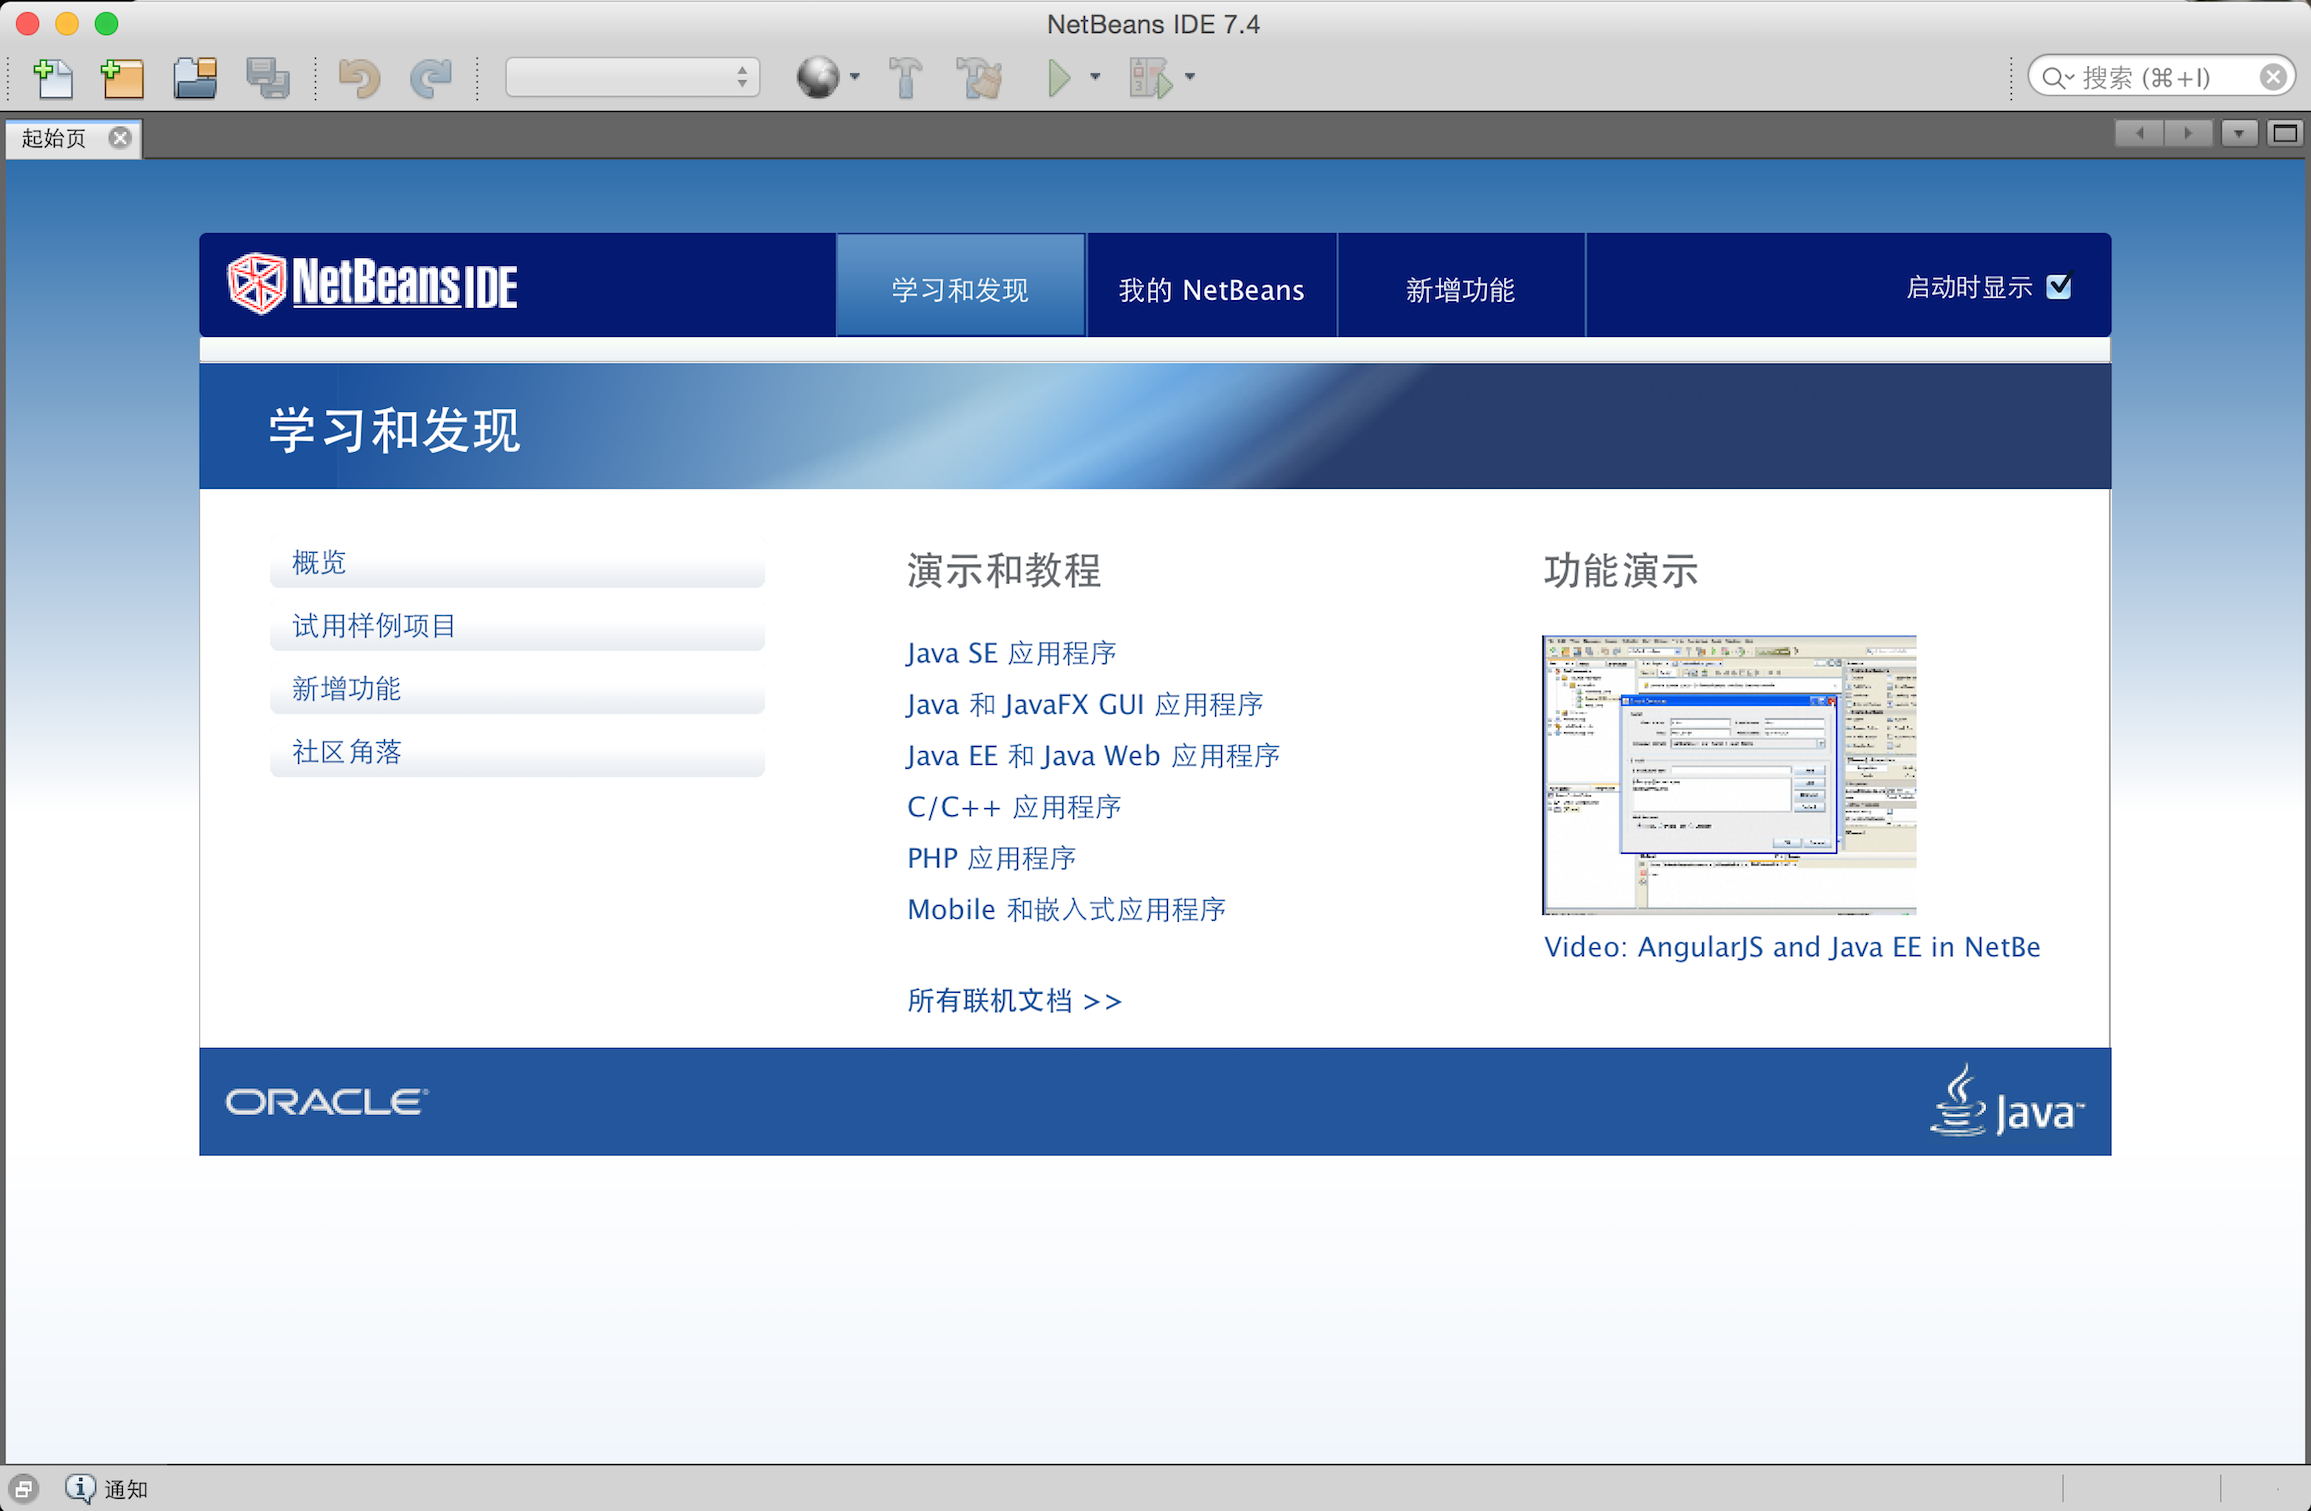
Task: Open C/C++ 应用程序 link
Action: (1014, 807)
